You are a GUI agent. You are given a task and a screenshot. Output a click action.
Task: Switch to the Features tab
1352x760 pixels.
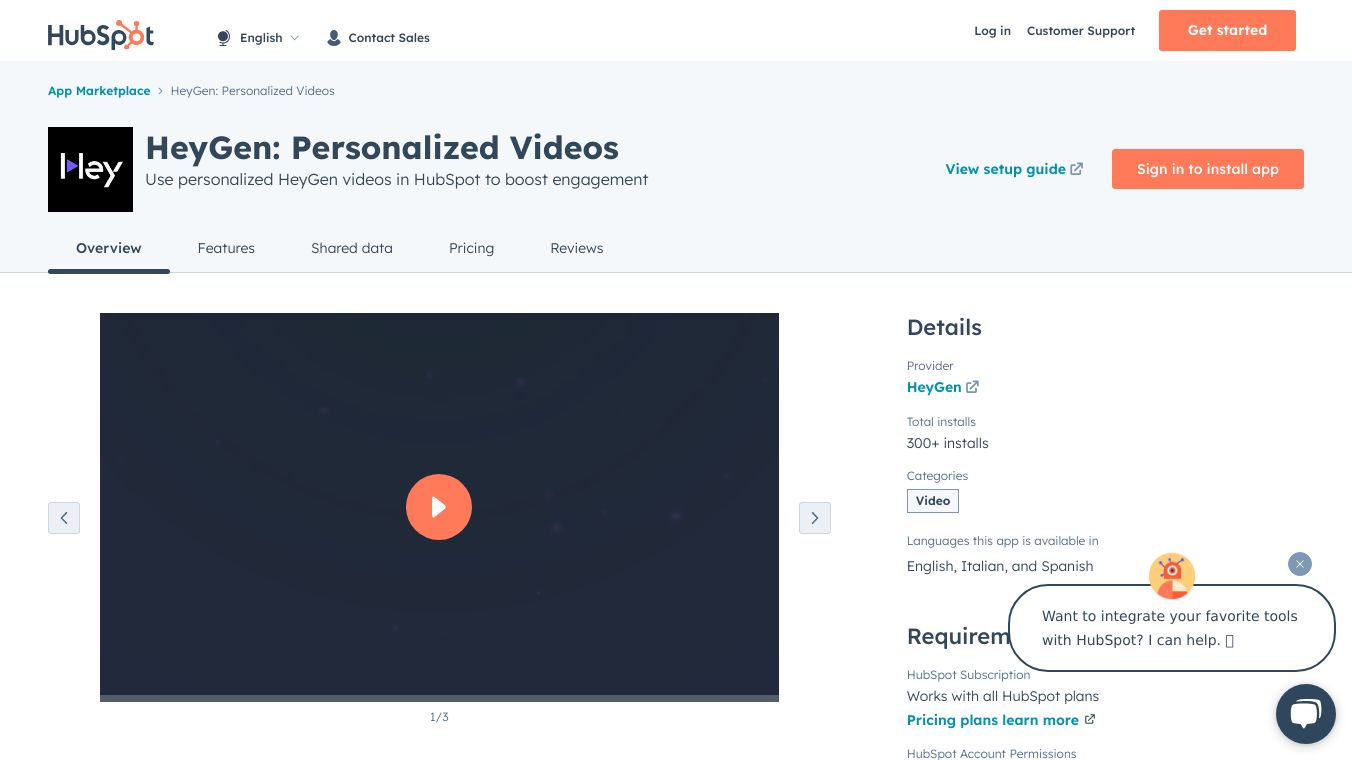tap(226, 248)
